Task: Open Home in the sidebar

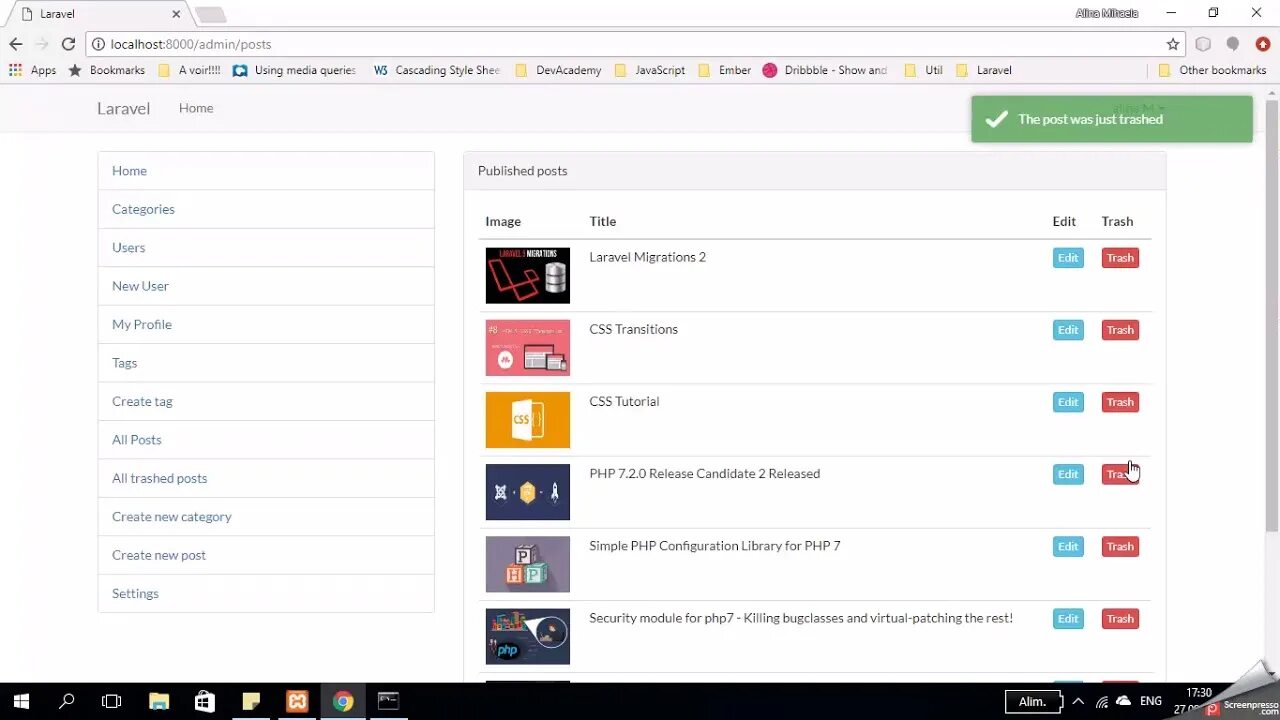Action: (266, 171)
